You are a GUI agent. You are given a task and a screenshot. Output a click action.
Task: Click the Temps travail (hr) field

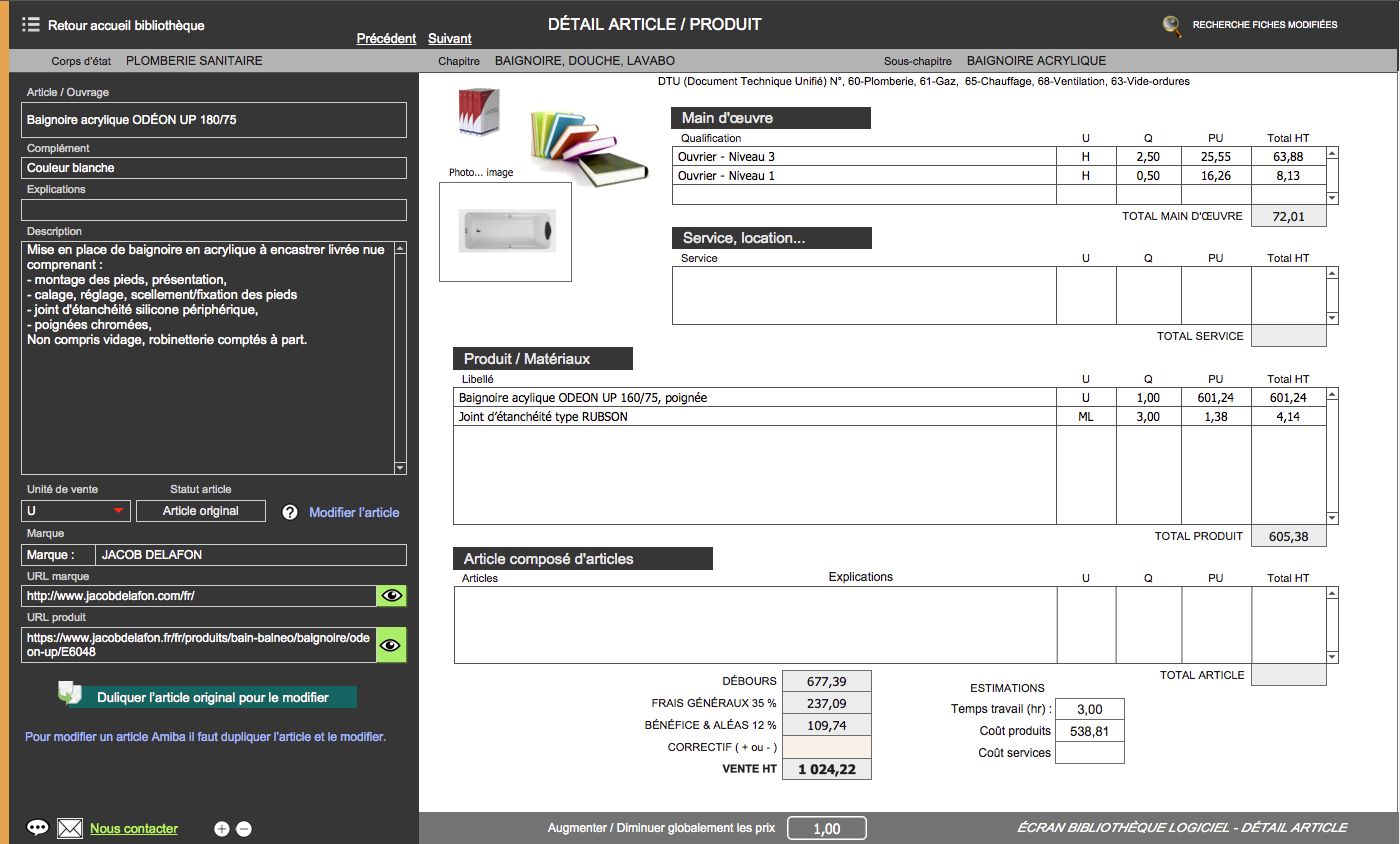(x=1089, y=709)
